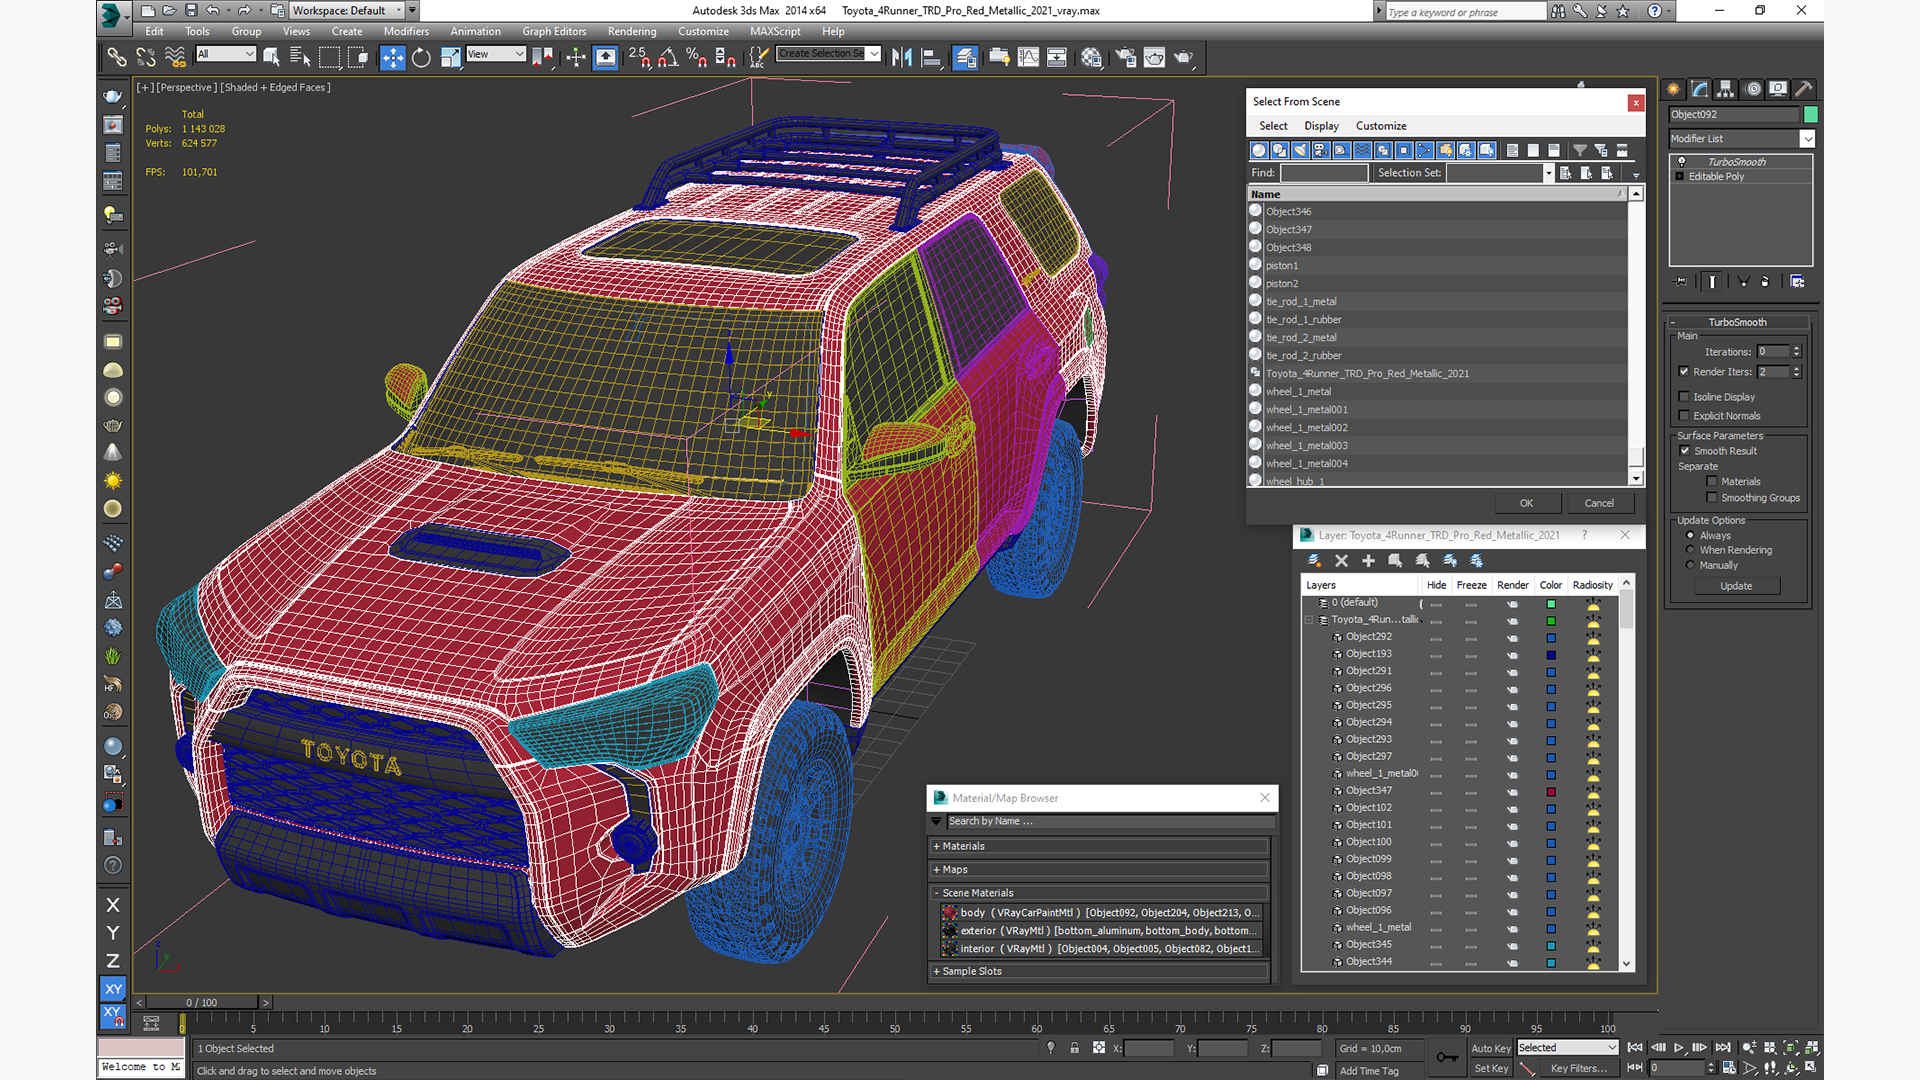This screenshot has width=1920, height=1080.
Task: Click Cancel in Select From Scene
Action: click(1599, 503)
